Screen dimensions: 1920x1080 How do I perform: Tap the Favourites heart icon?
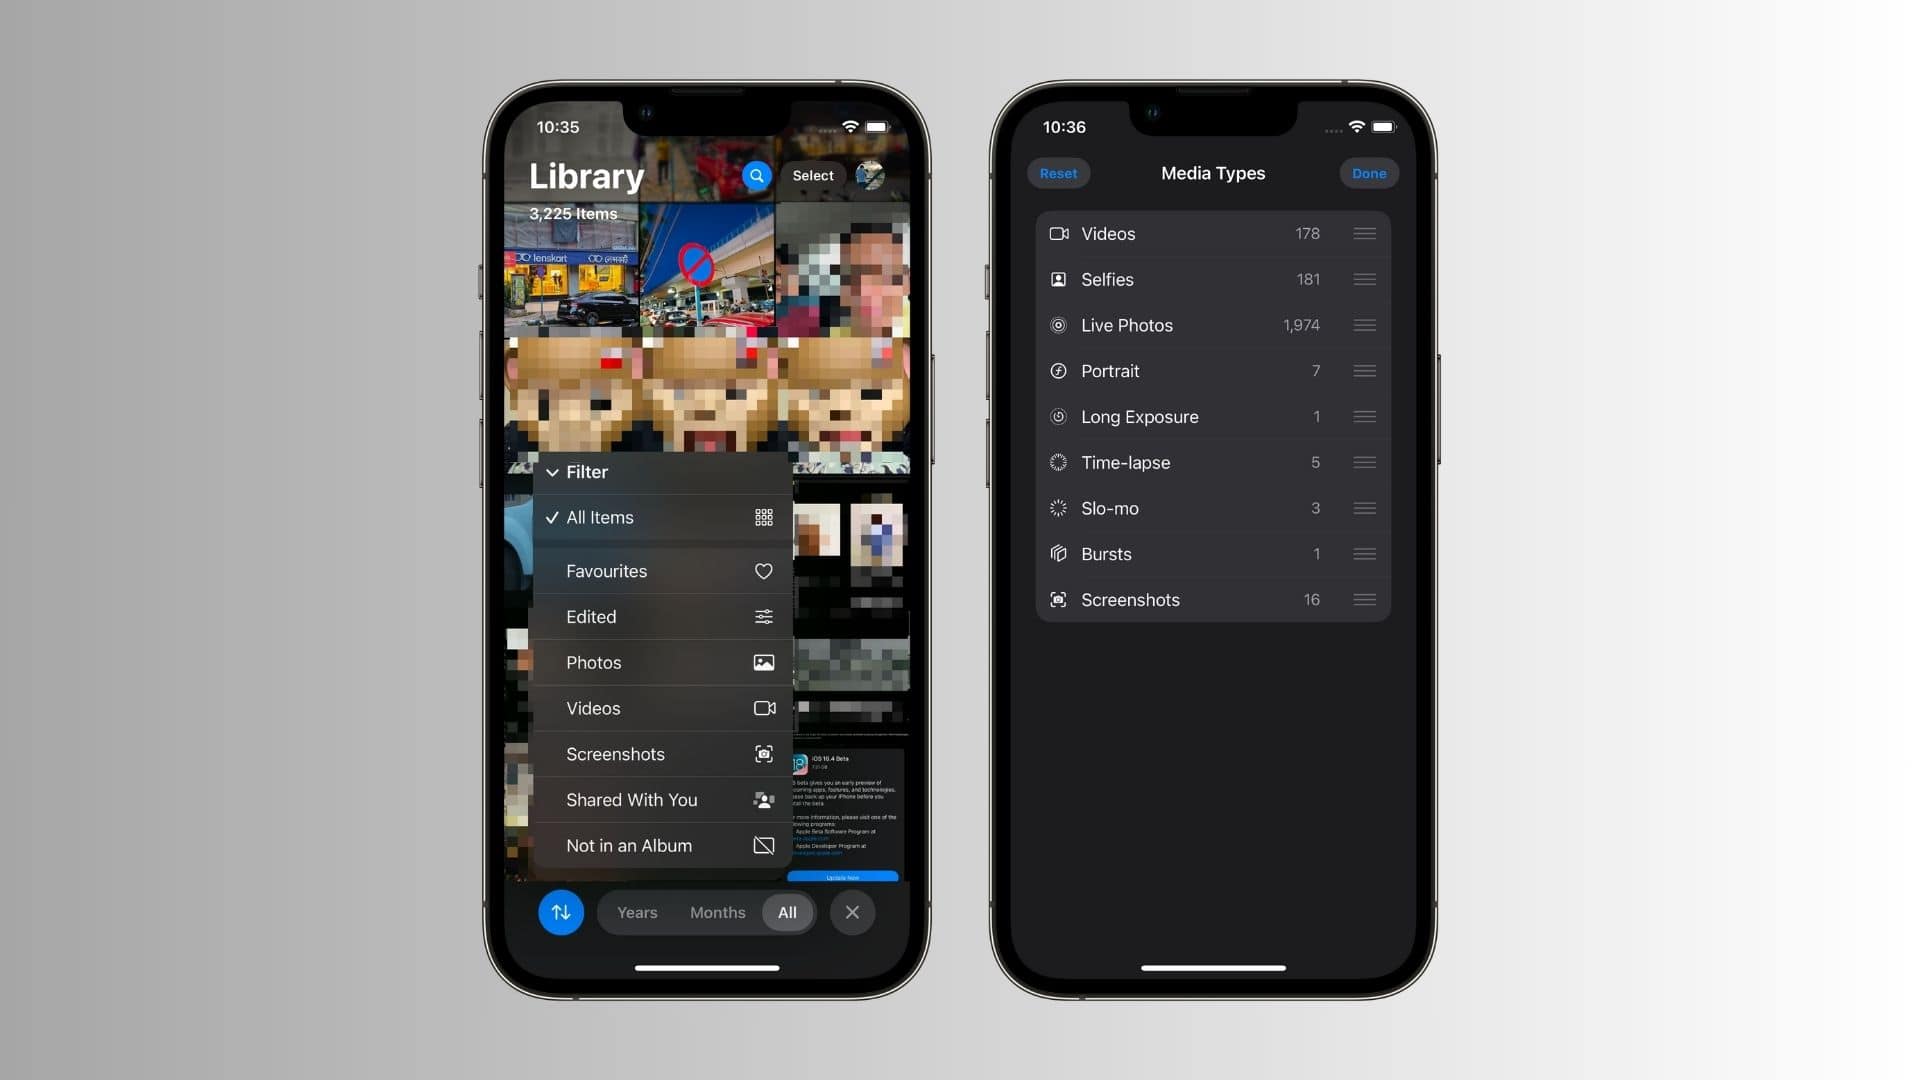coord(764,570)
